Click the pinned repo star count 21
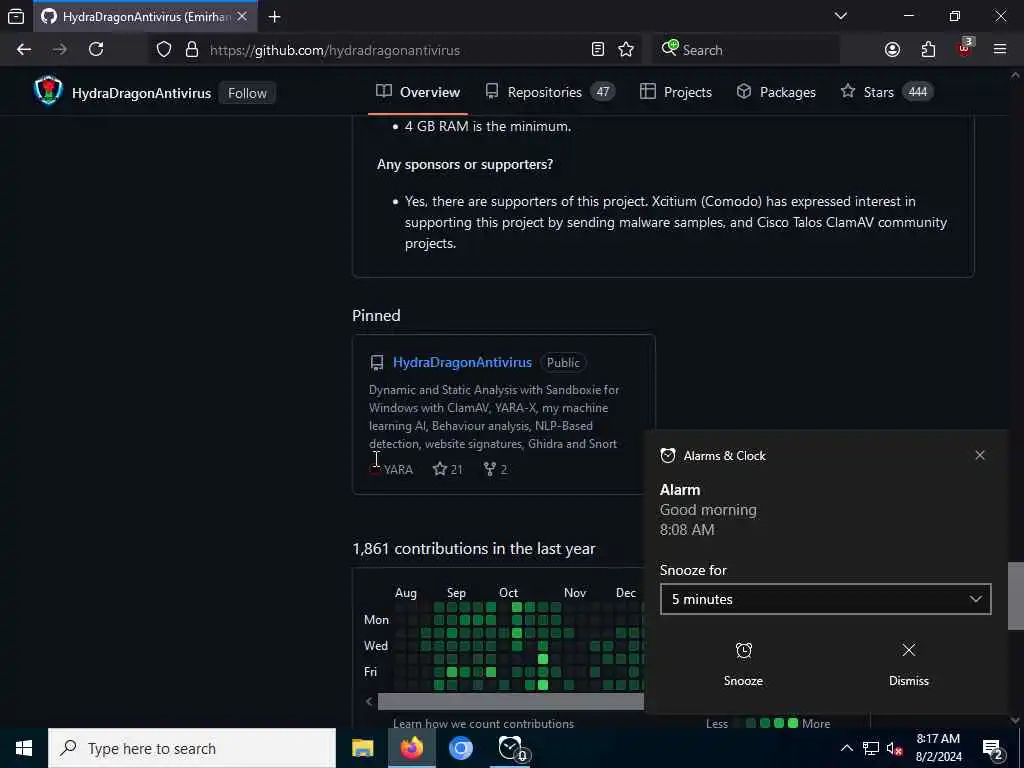Image resolution: width=1024 pixels, height=768 pixels. pos(448,469)
